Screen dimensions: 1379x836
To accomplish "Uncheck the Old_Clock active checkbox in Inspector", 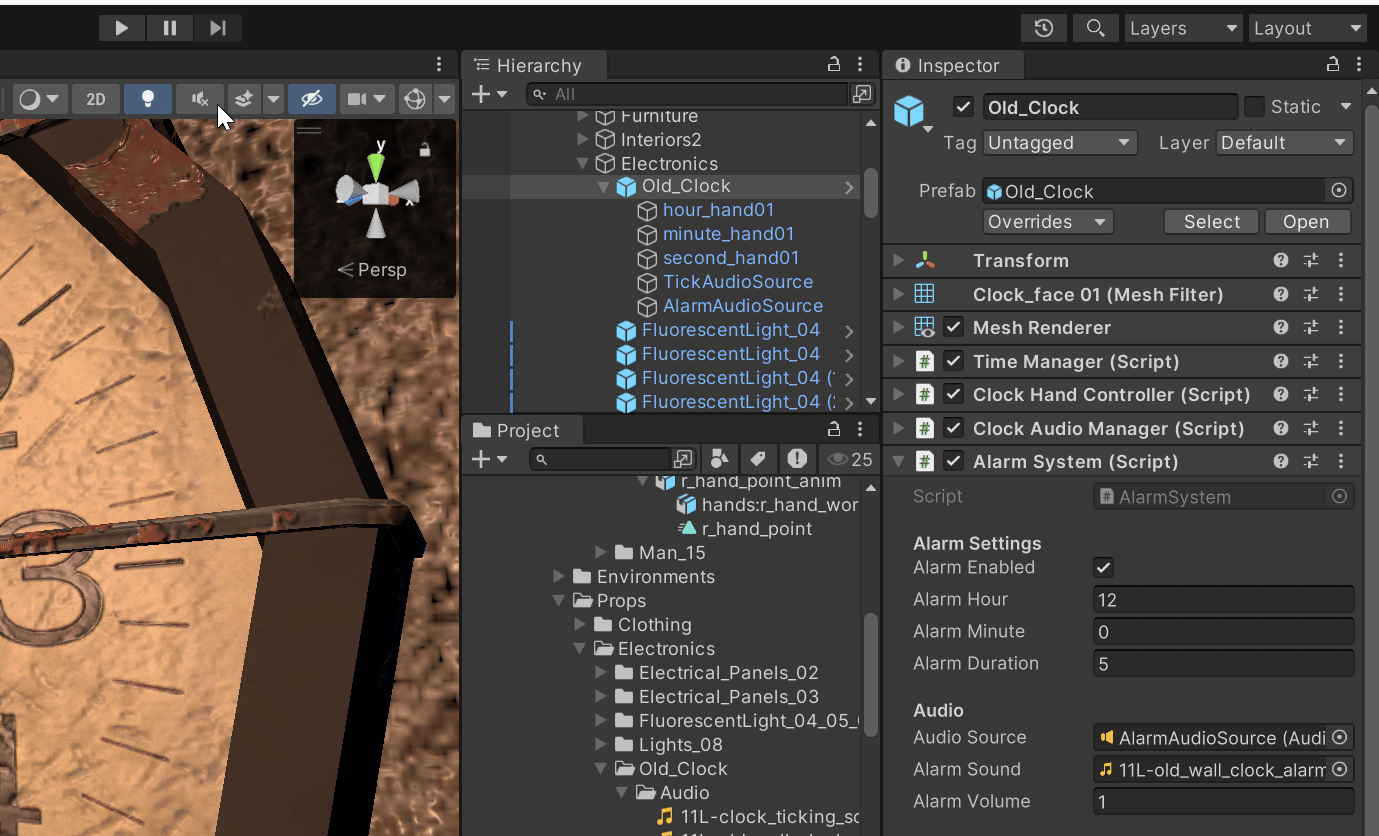I will (963, 107).
